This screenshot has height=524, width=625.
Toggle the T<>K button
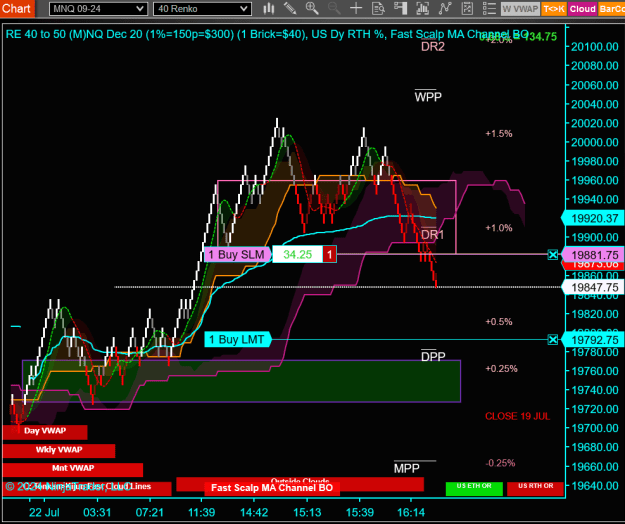[x=554, y=9]
